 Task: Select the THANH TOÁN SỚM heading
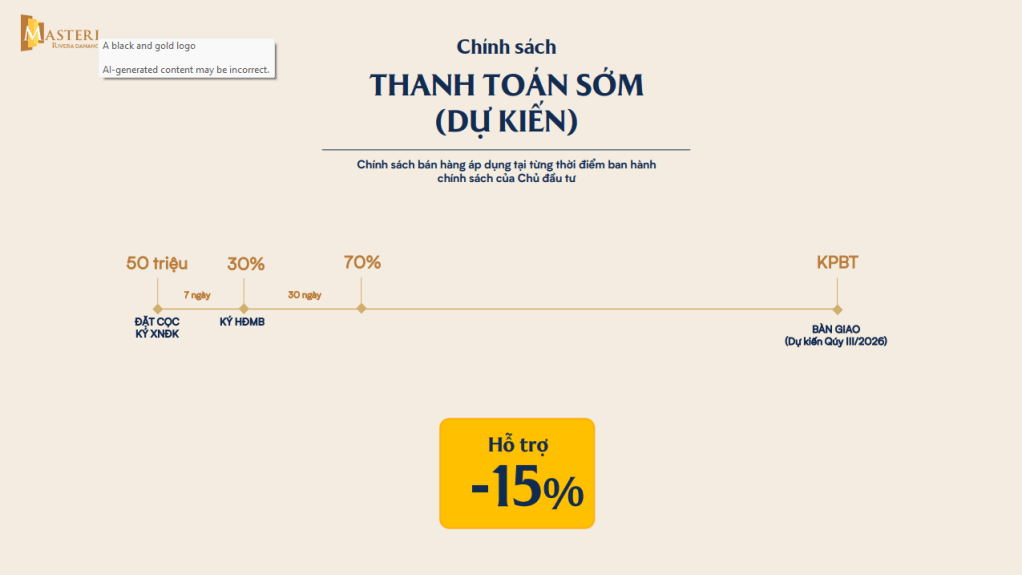point(506,86)
